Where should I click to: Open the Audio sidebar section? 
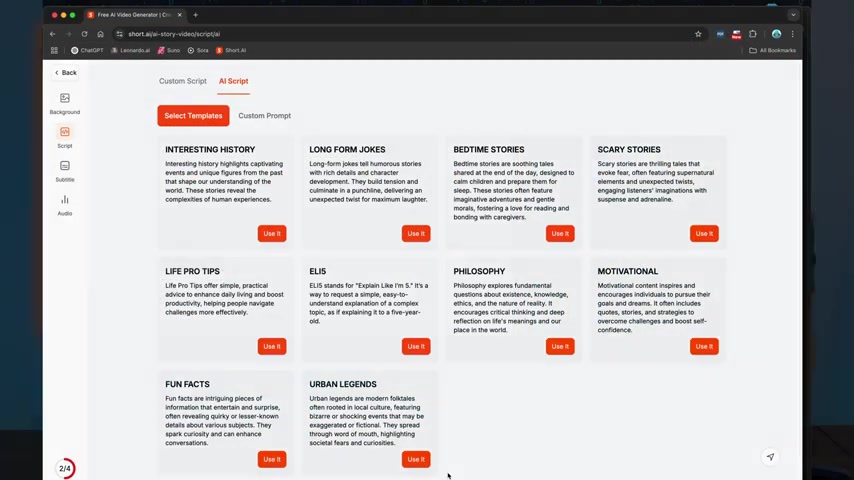[x=65, y=205]
